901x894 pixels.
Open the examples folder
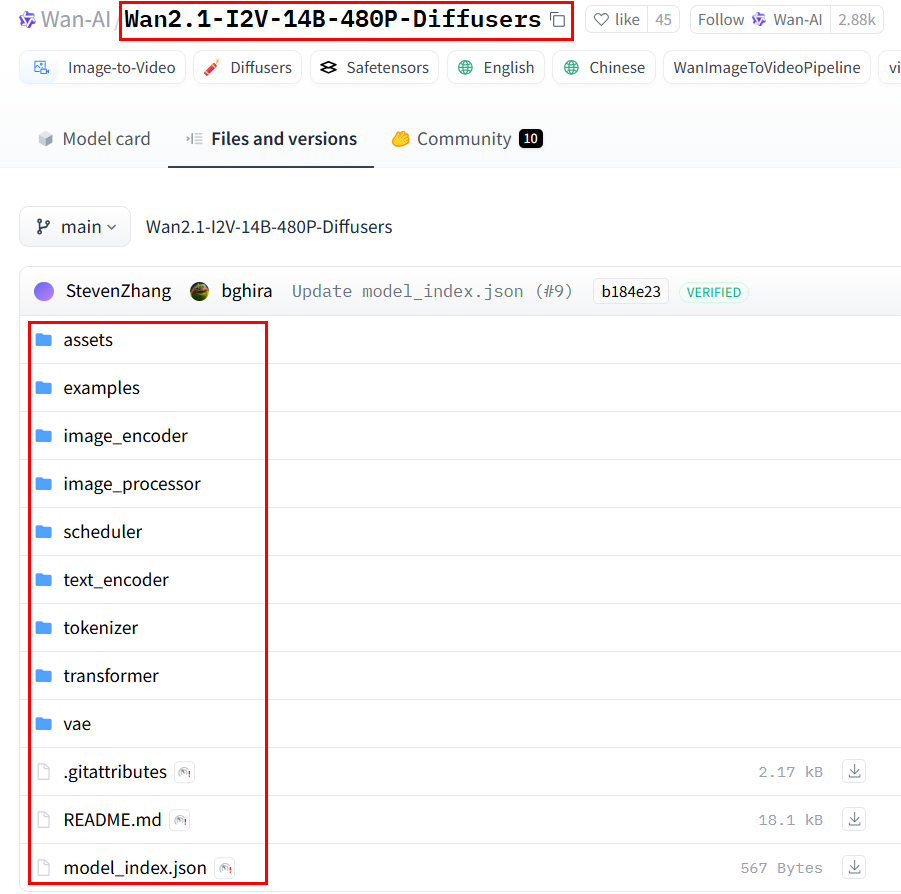pos(102,388)
